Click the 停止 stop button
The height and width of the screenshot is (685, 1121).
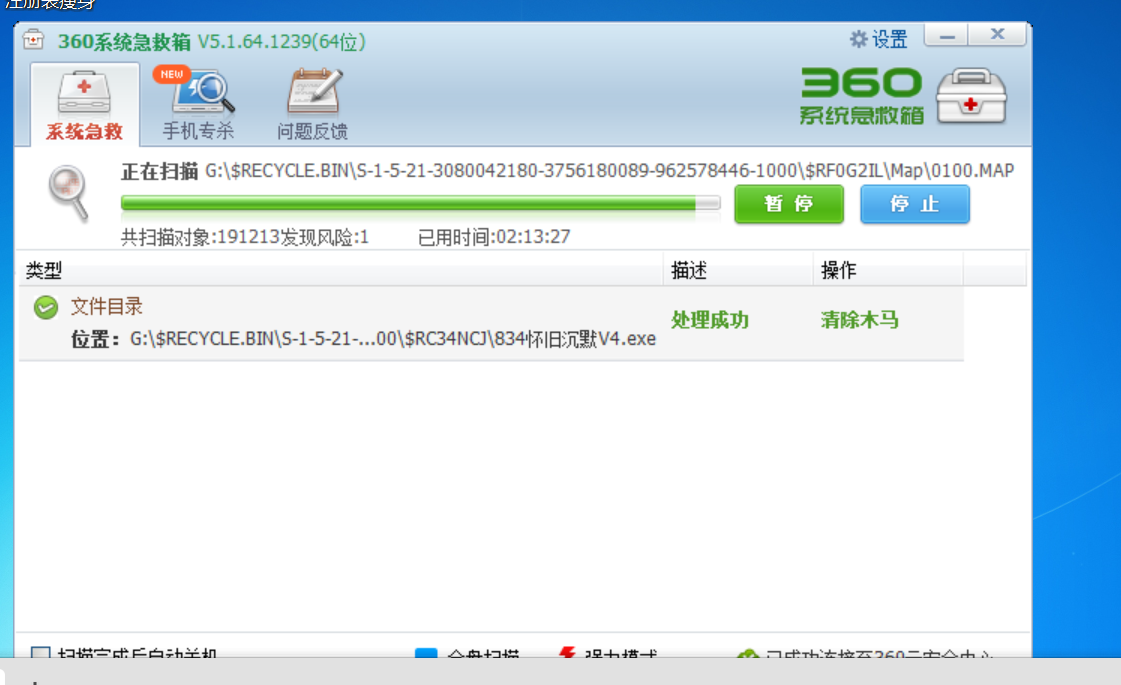(x=914, y=204)
